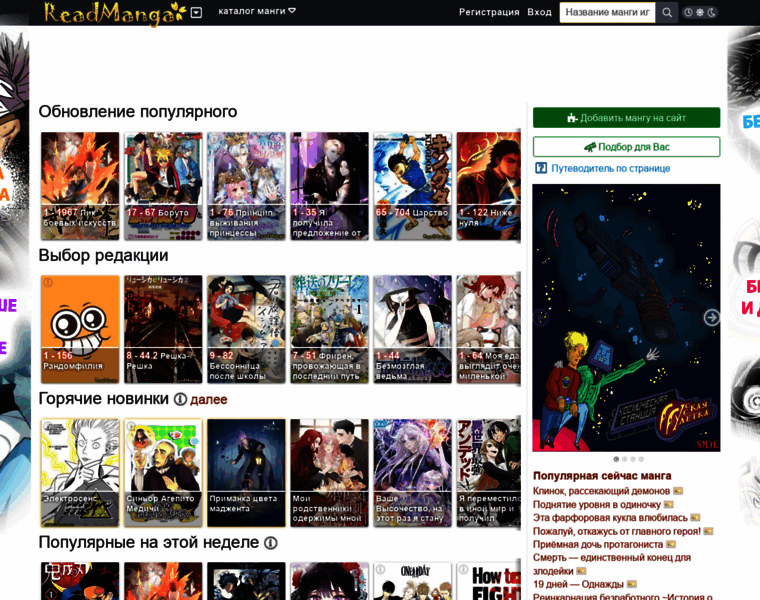Open Синьор Агепито Медичи card
Viewport: 760px width, 600px height.
tap(163, 473)
